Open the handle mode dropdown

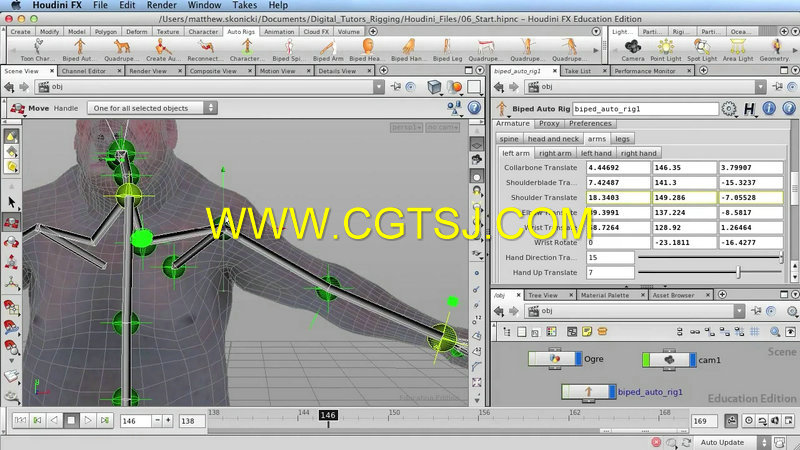[153, 108]
